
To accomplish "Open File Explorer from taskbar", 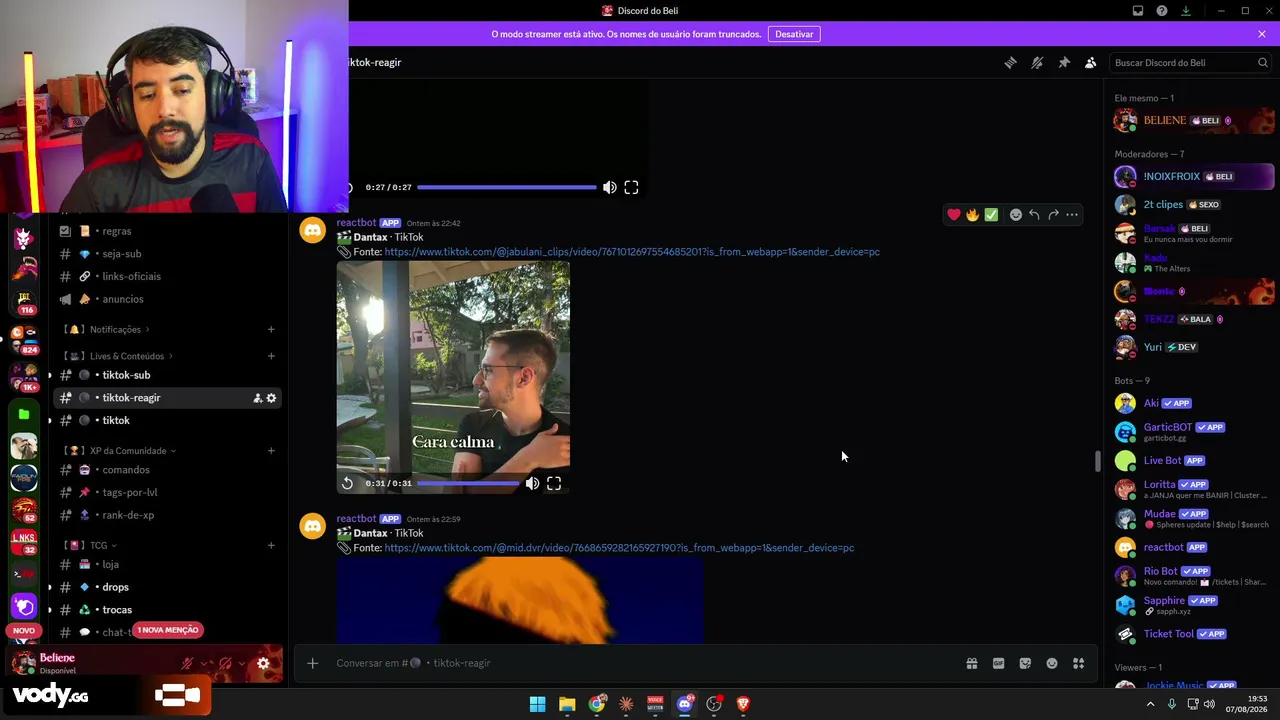I will 567,704.
